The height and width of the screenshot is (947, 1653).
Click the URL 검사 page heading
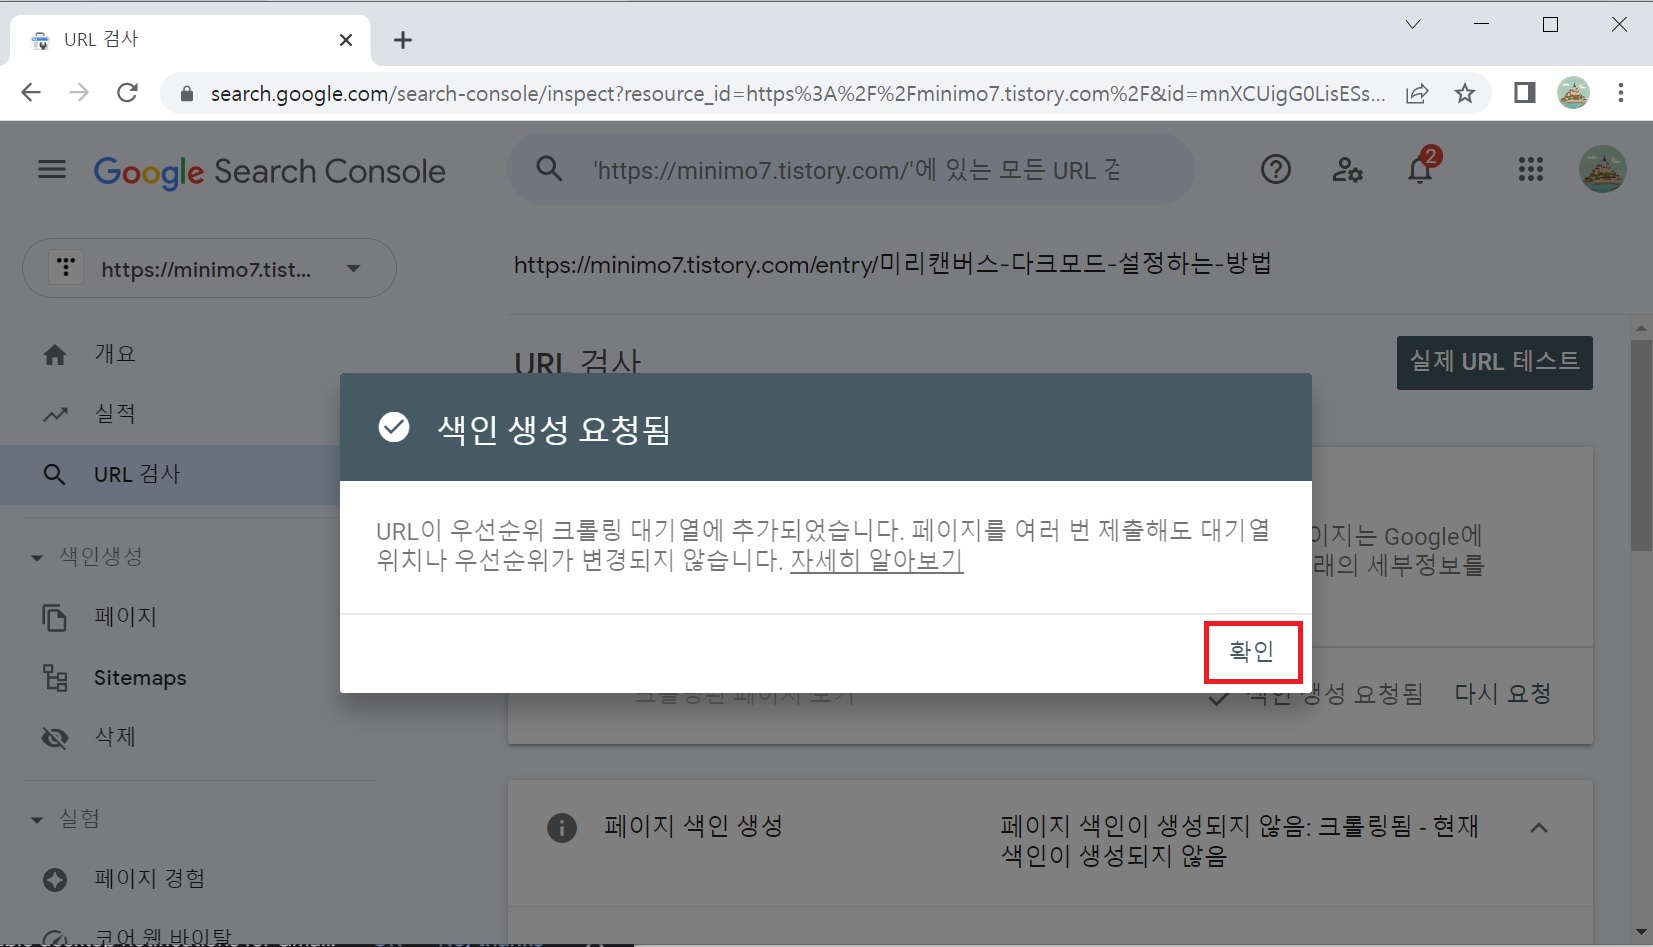pyautogui.click(x=577, y=362)
